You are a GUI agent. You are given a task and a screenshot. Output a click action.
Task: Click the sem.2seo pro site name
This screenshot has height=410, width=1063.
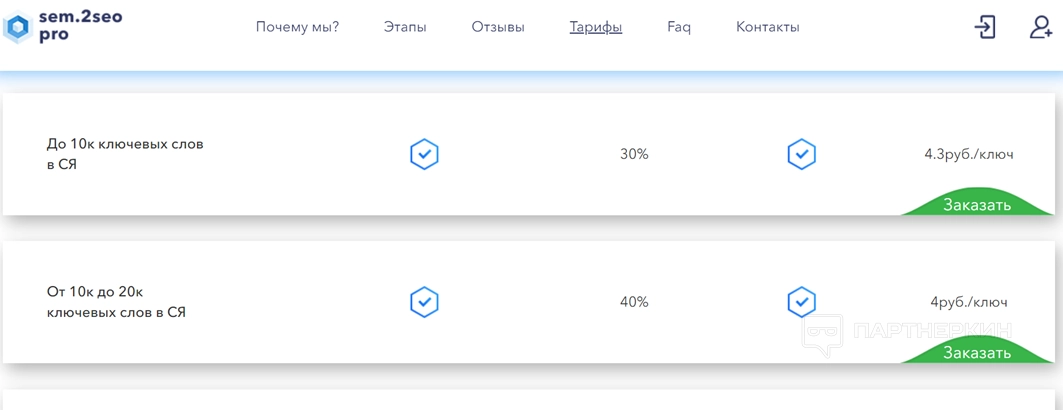(x=80, y=26)
